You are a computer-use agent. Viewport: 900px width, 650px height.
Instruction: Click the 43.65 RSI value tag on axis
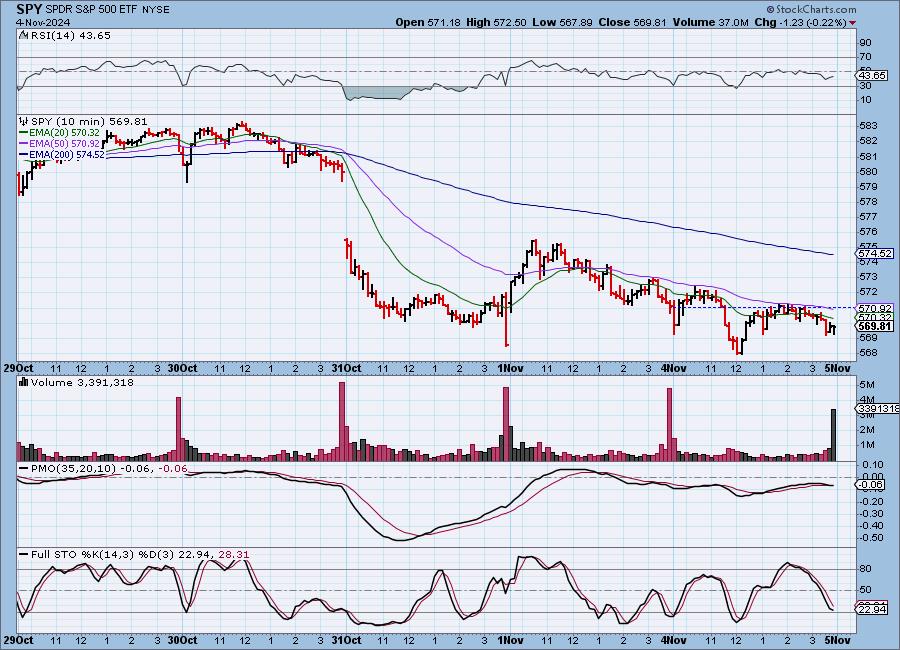pyautogui.click(x=873, y=76)
